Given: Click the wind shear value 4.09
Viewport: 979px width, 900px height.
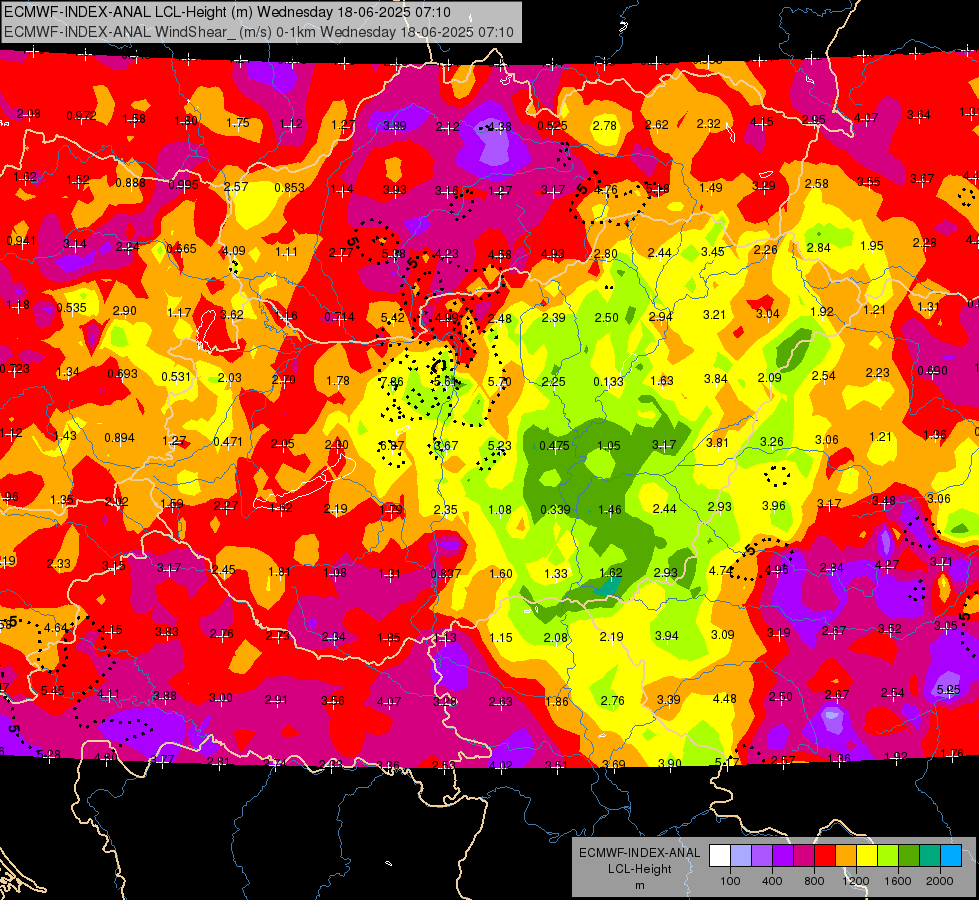Looking at the screenshot, I should (234, 250).
